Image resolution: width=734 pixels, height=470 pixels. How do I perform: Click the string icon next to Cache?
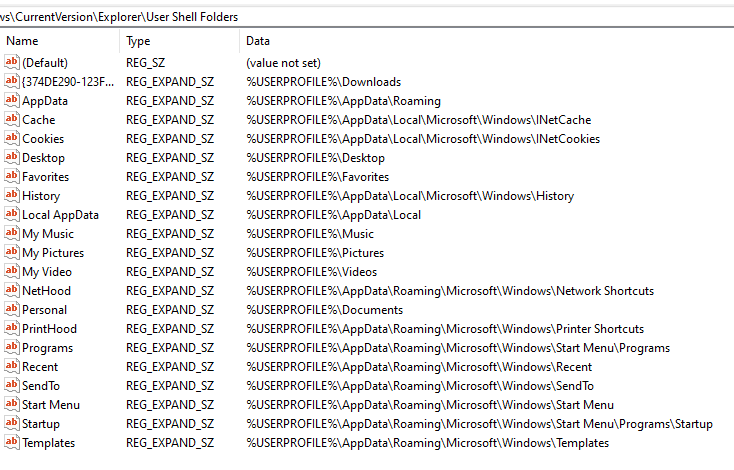click(x=12, y=119)
